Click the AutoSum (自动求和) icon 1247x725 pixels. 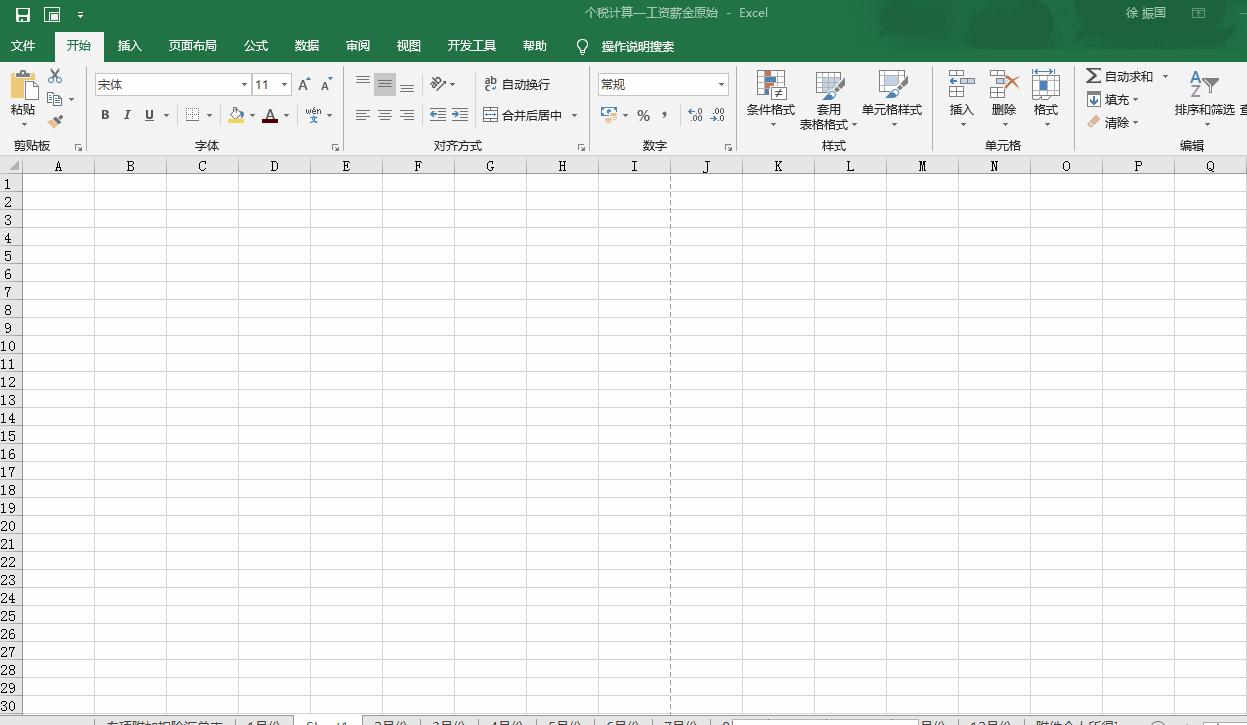(1094, 76)
